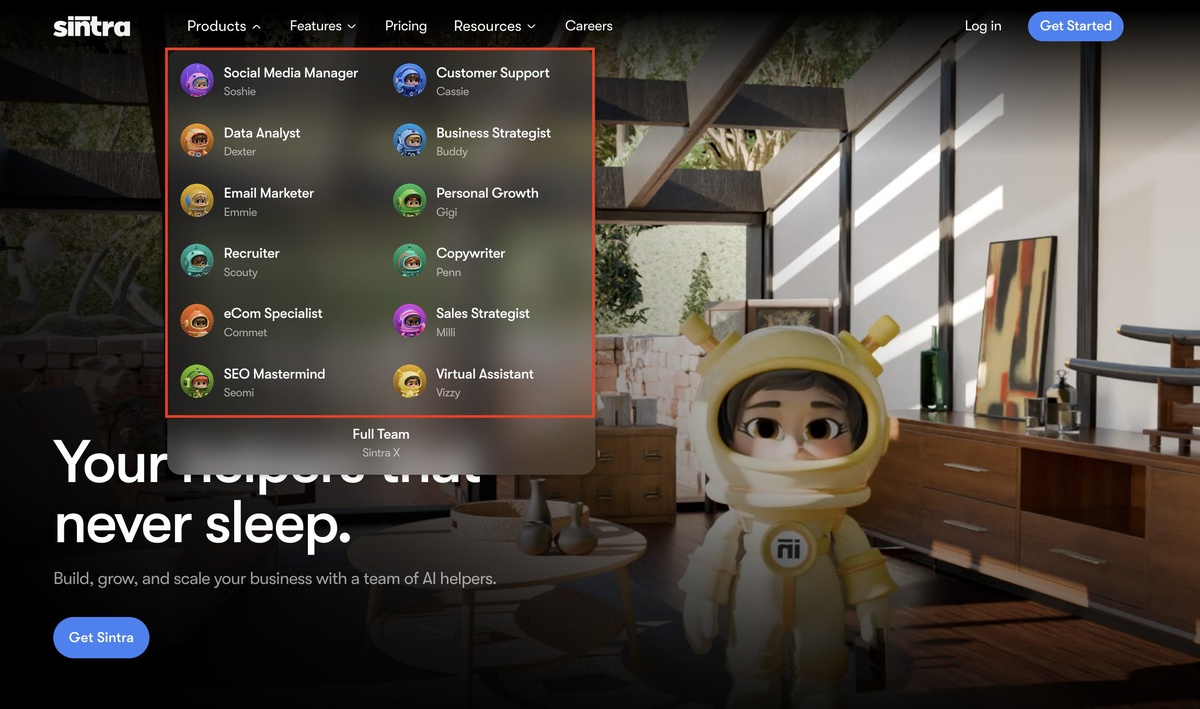Click Scouty's teal avatar icon

coord(197,261)
